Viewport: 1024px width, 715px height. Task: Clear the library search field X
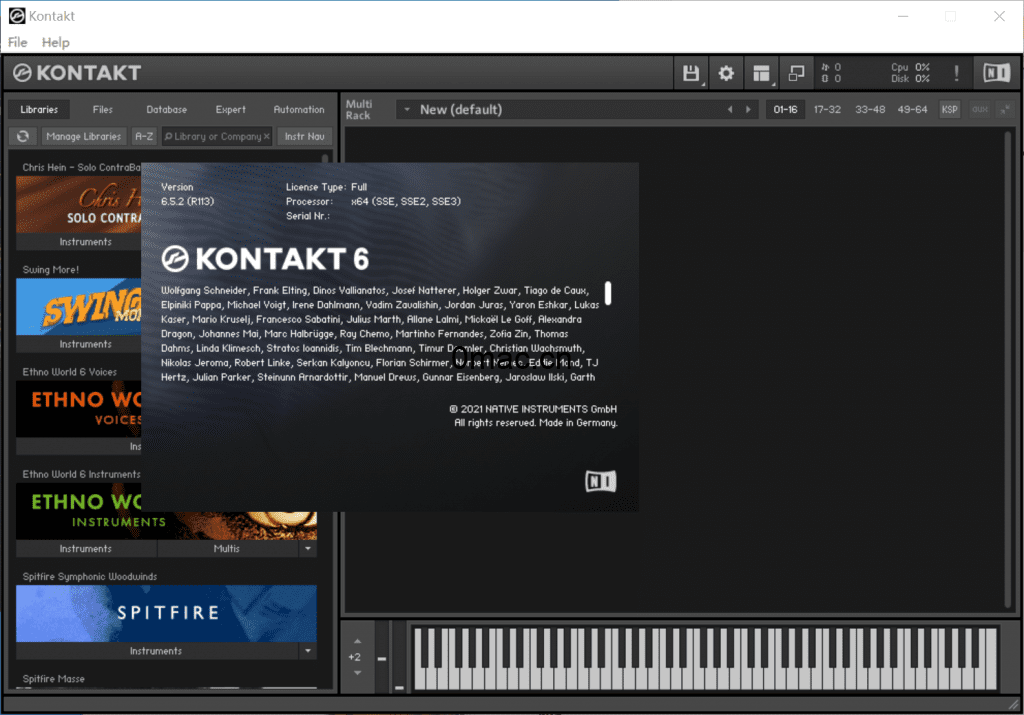pos(266,136)
